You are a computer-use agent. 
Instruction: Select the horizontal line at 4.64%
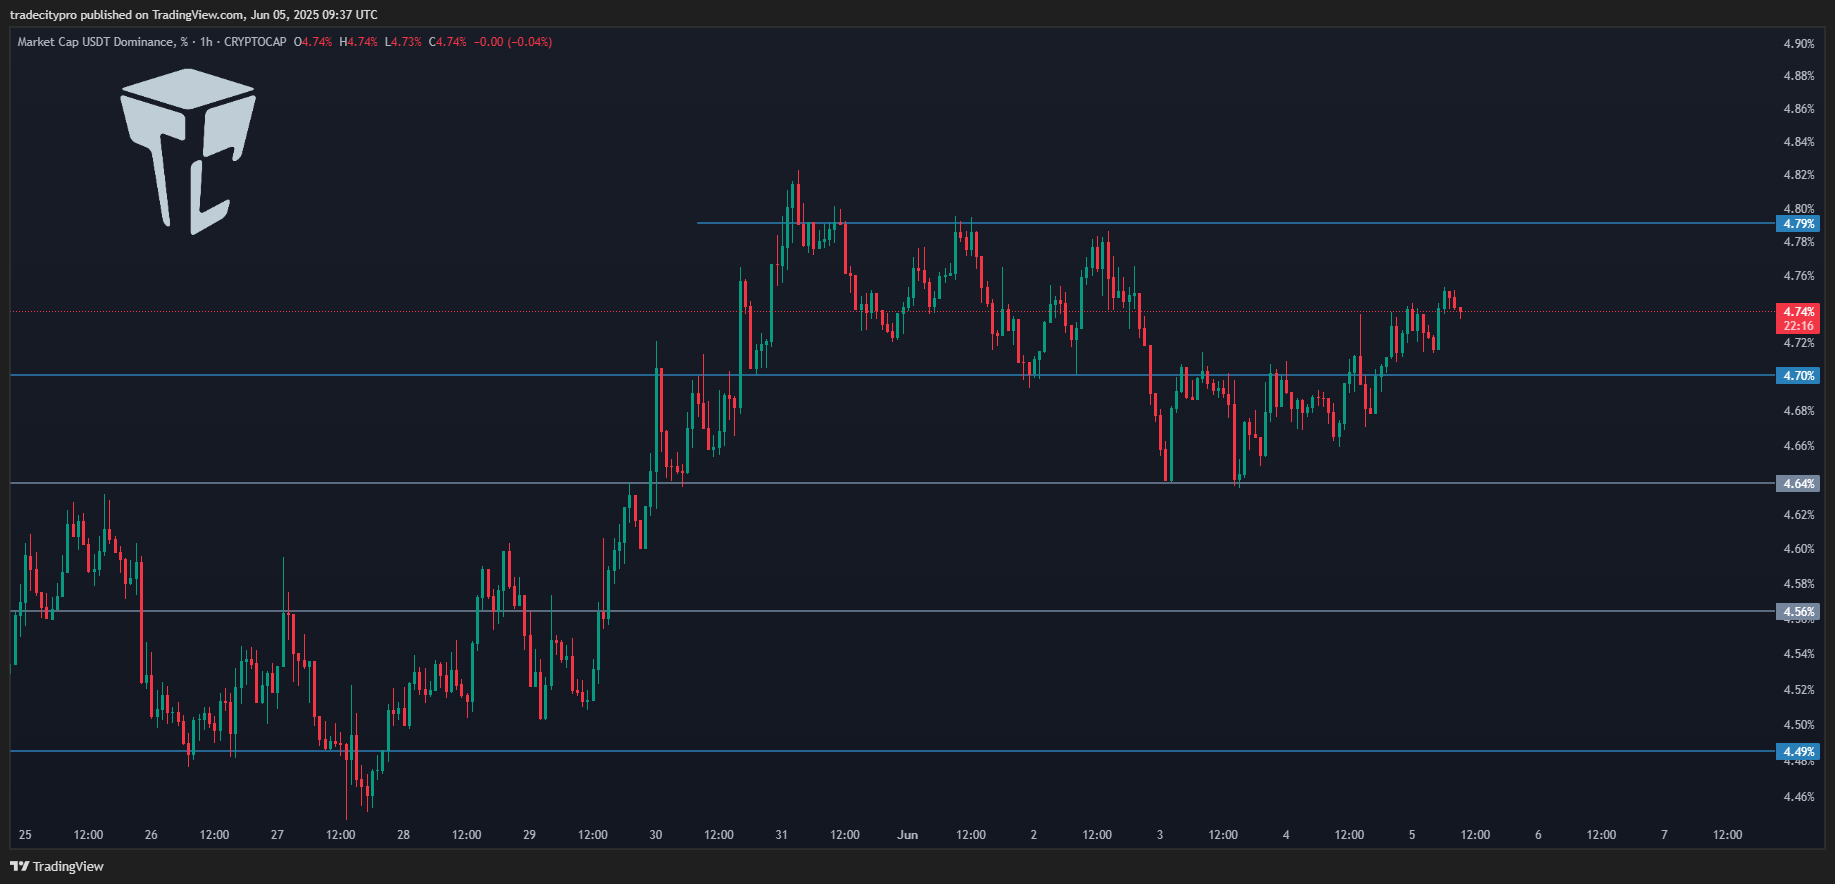click(893, 483)
